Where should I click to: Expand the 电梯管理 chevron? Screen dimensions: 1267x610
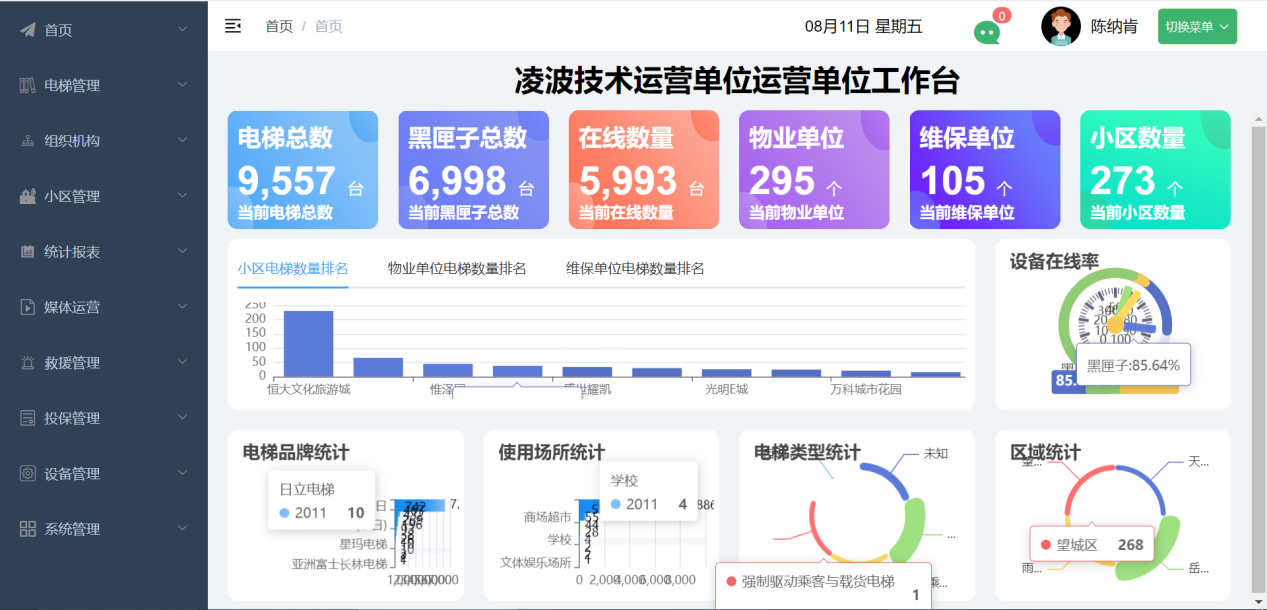click(182, 84)
